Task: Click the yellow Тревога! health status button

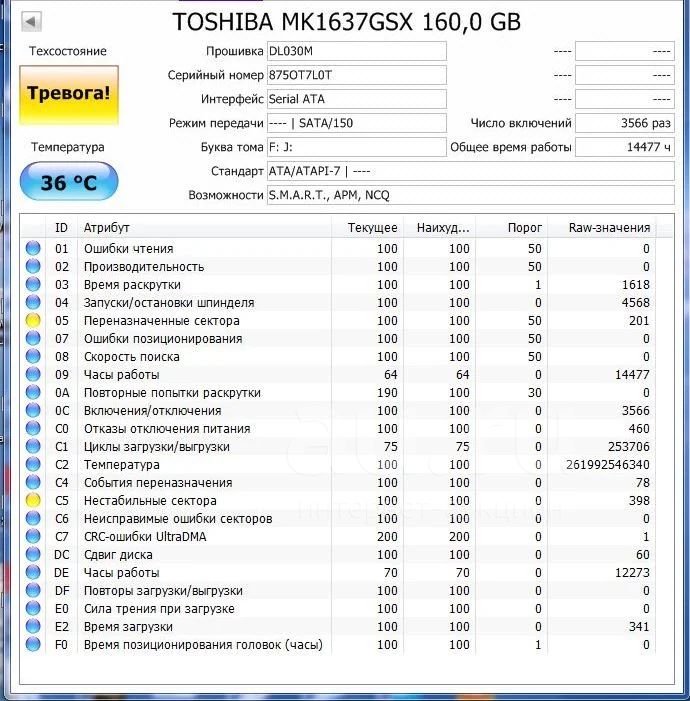Action: (69, 94)
